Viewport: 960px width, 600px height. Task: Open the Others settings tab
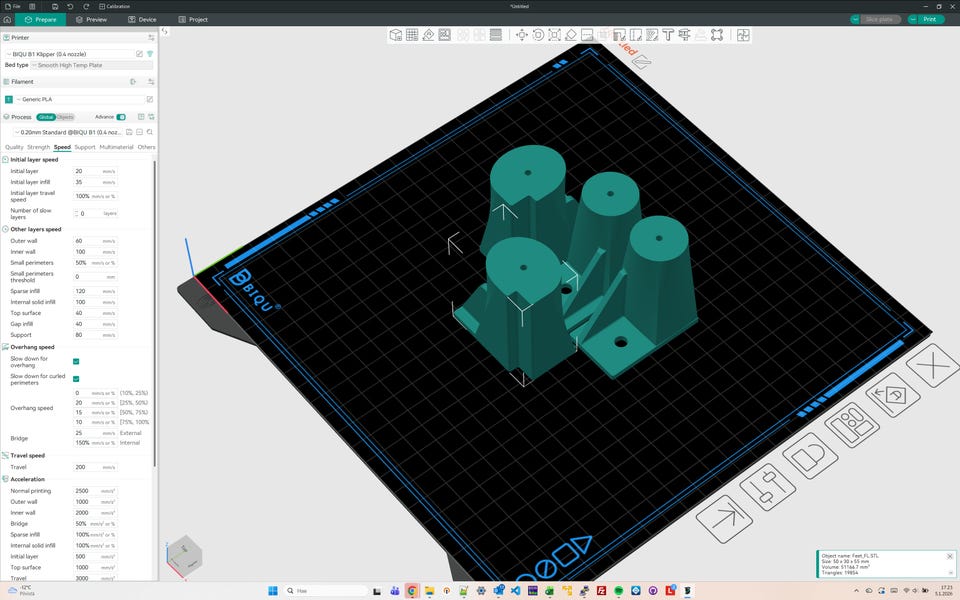coord(146,147)
